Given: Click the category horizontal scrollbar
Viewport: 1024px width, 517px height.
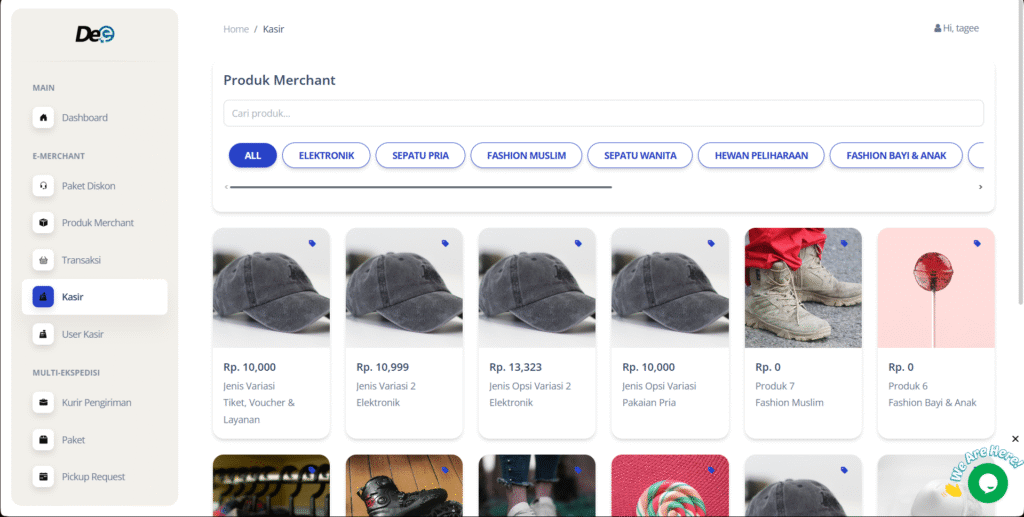Looking at the screenshot, I should tap(420, 187).
